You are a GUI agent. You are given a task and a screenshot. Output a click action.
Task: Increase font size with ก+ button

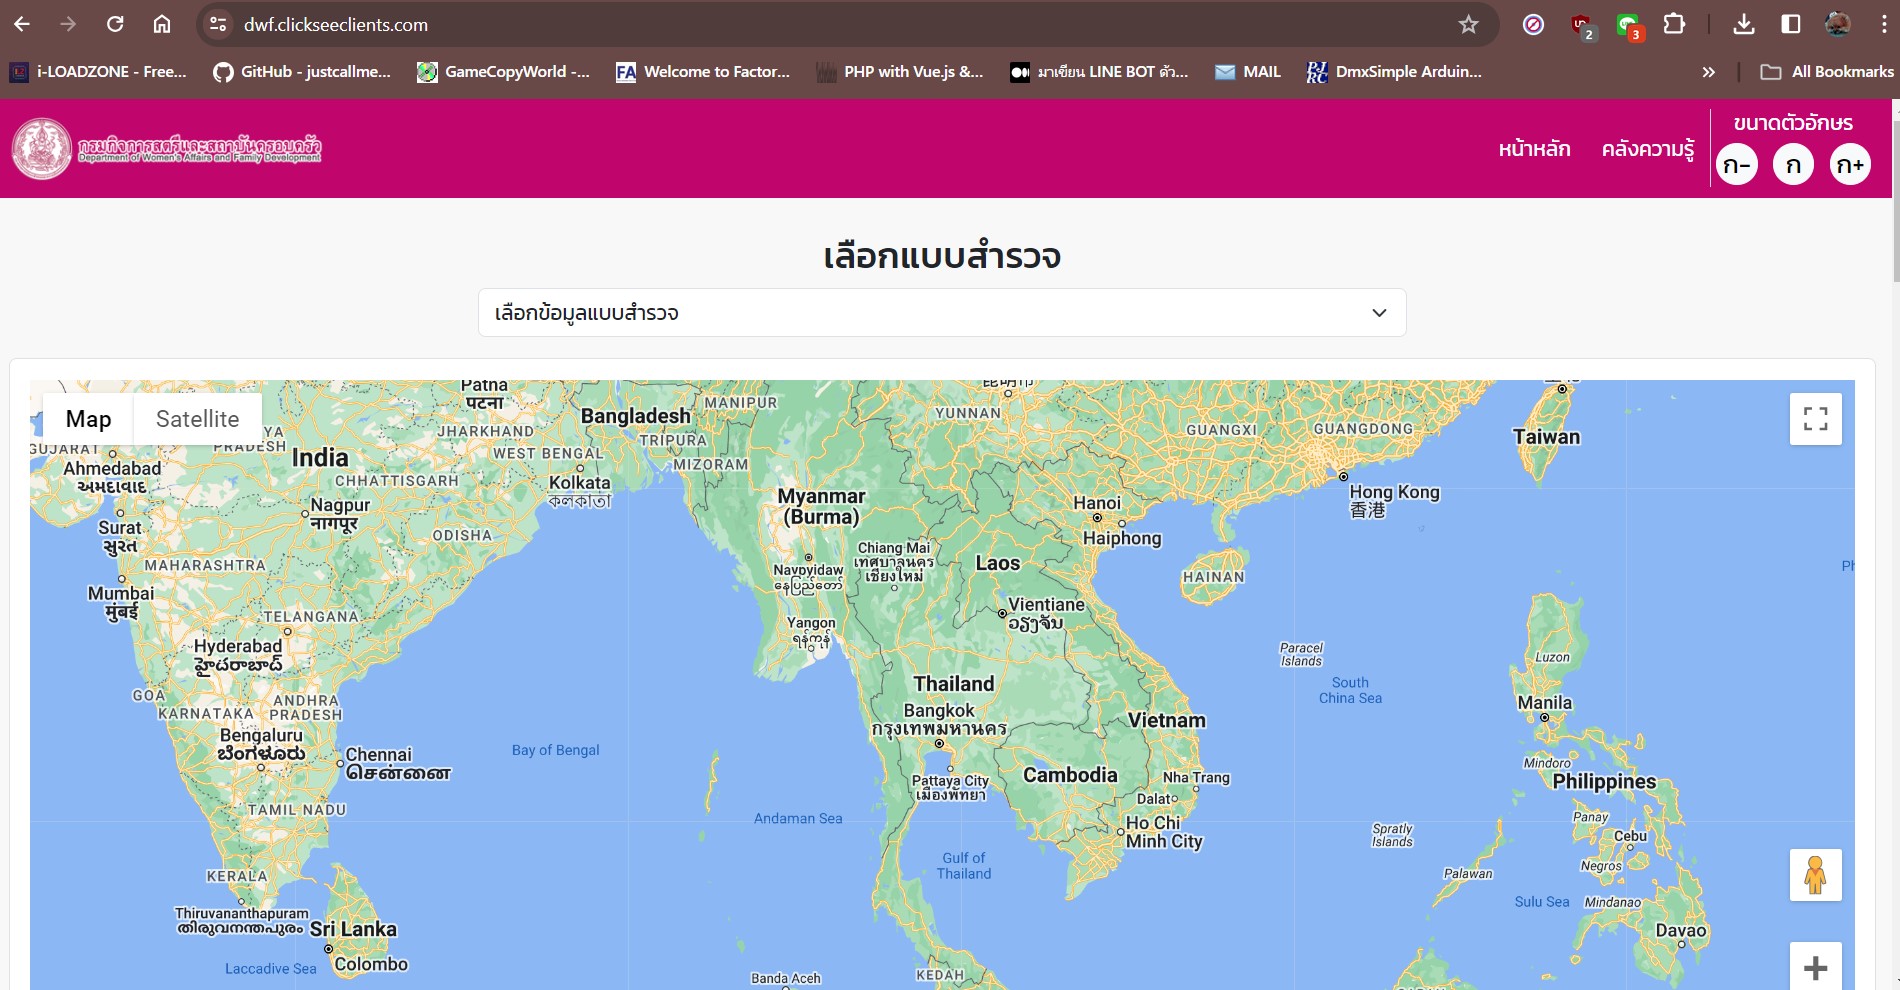(1850, 165)
